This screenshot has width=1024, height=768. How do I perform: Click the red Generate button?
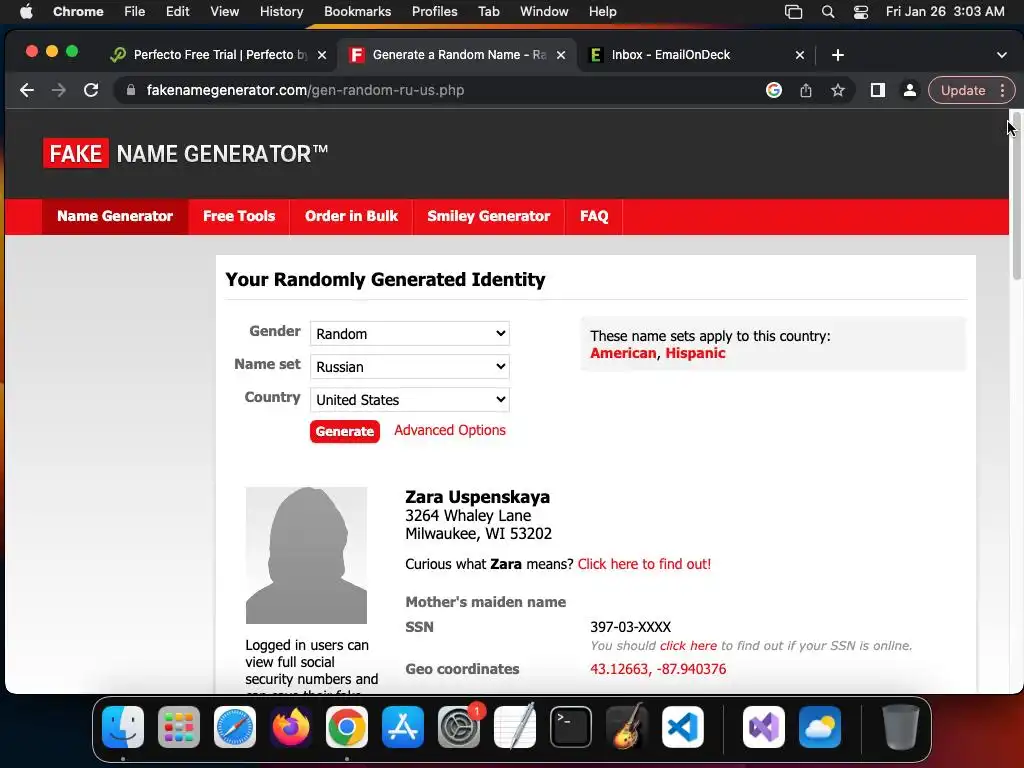tap(345, 431)
